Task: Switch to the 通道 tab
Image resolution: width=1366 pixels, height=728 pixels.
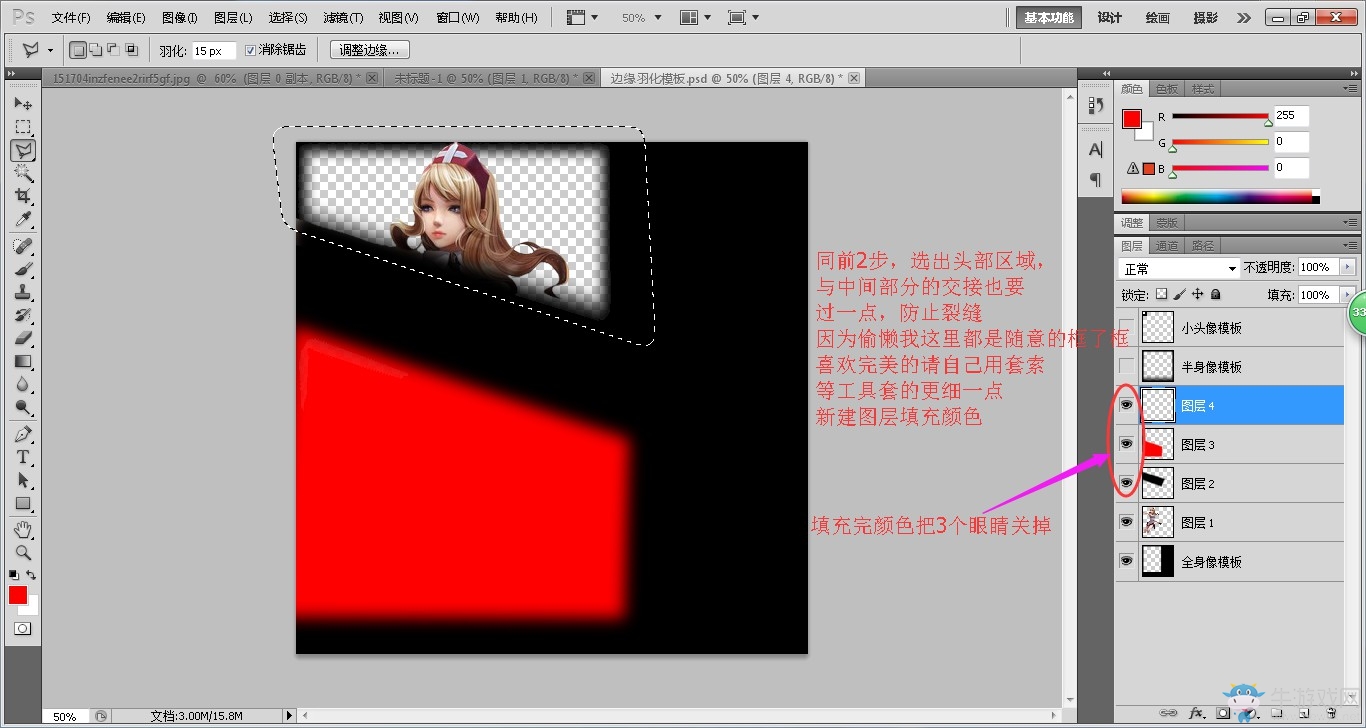Action: coord(1167,245)
